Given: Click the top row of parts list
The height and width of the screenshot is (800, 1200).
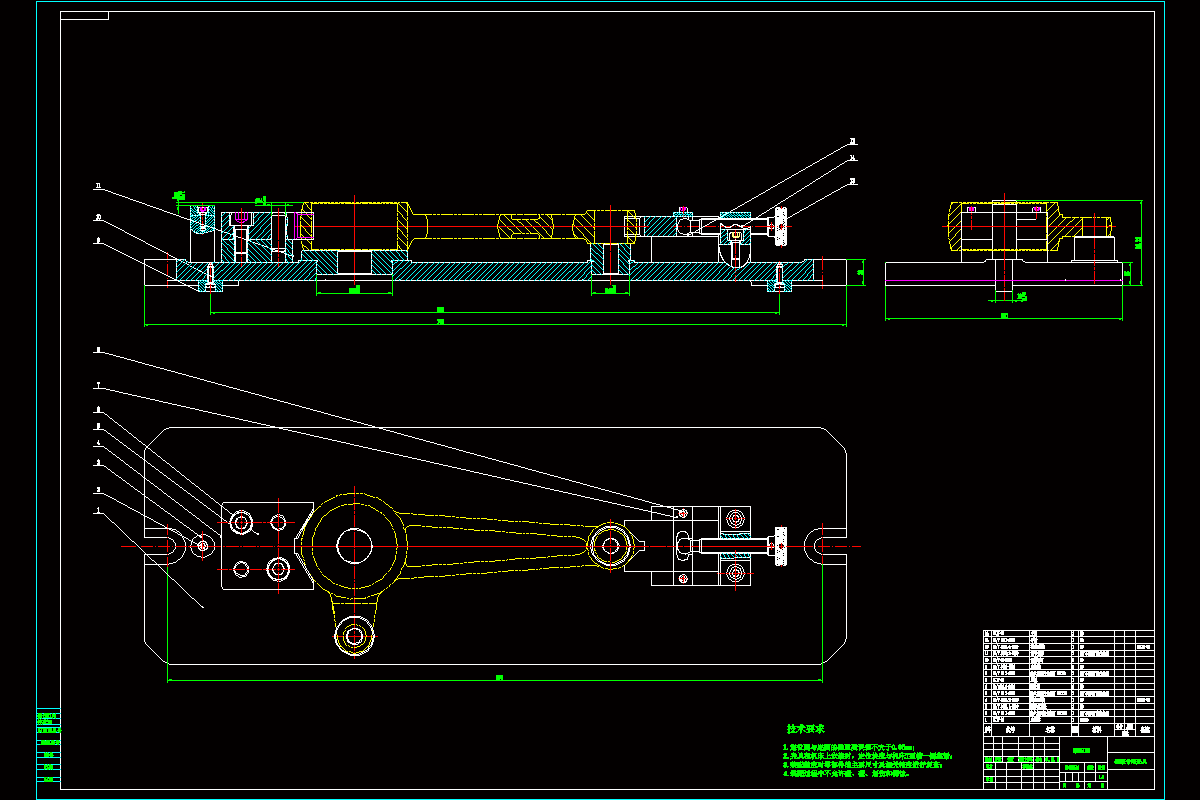Looking at the screenshot, I should tap(1068, 634).
